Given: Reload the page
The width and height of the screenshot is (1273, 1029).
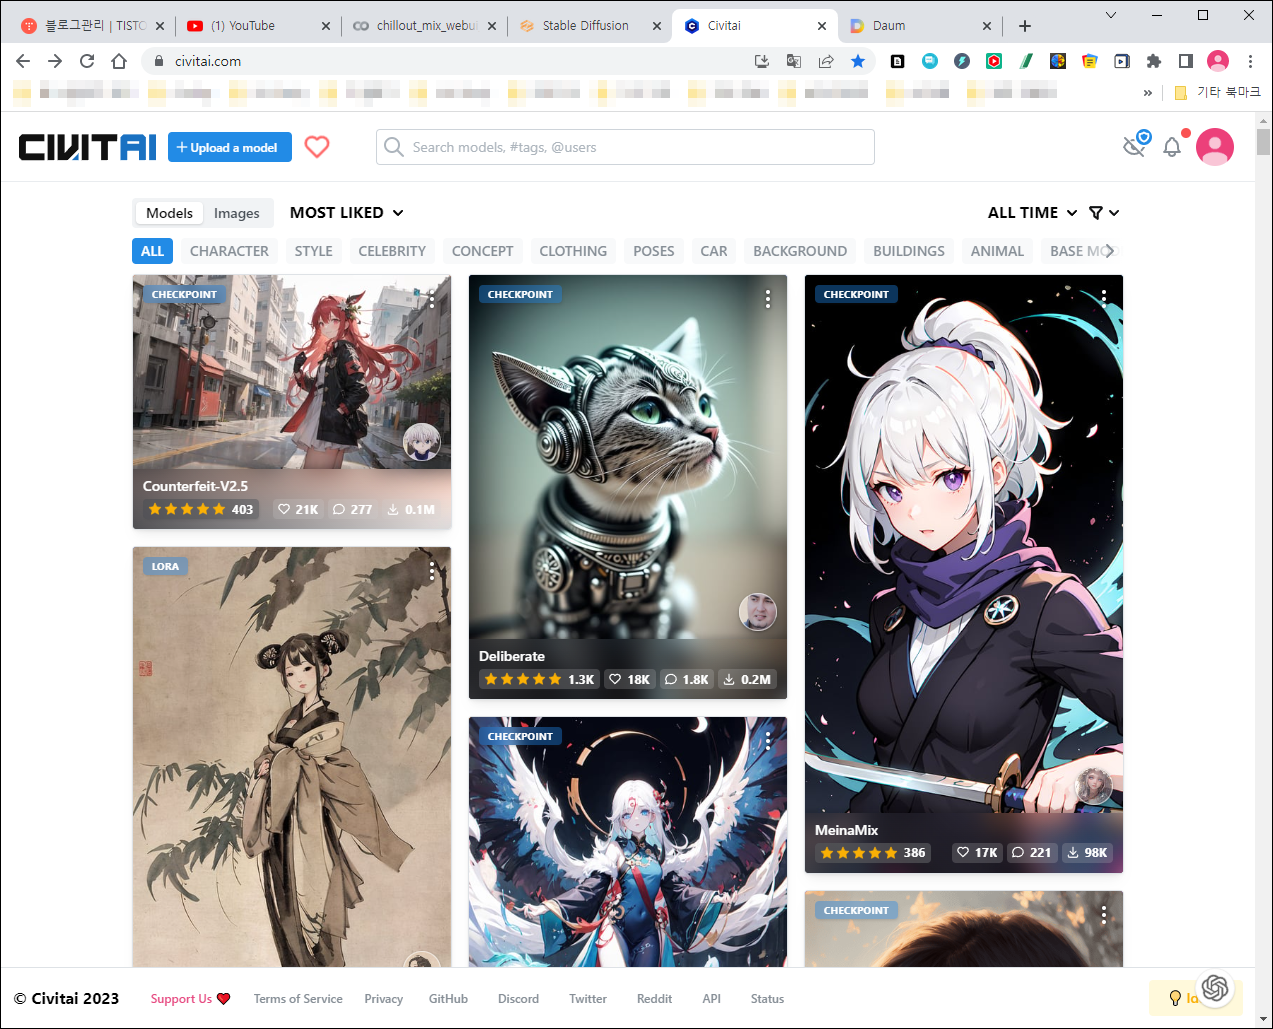Looking at the screenshot, I should tap(87, 61).
